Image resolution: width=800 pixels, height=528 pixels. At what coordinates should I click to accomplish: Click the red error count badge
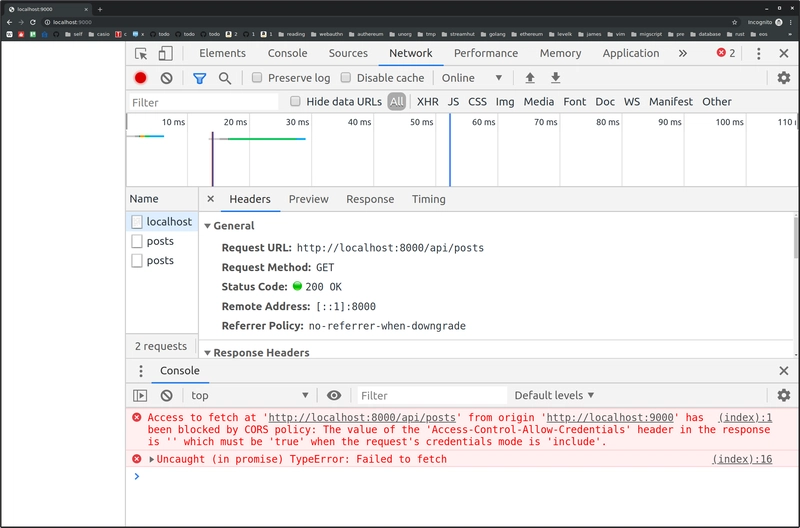[726, 53]
